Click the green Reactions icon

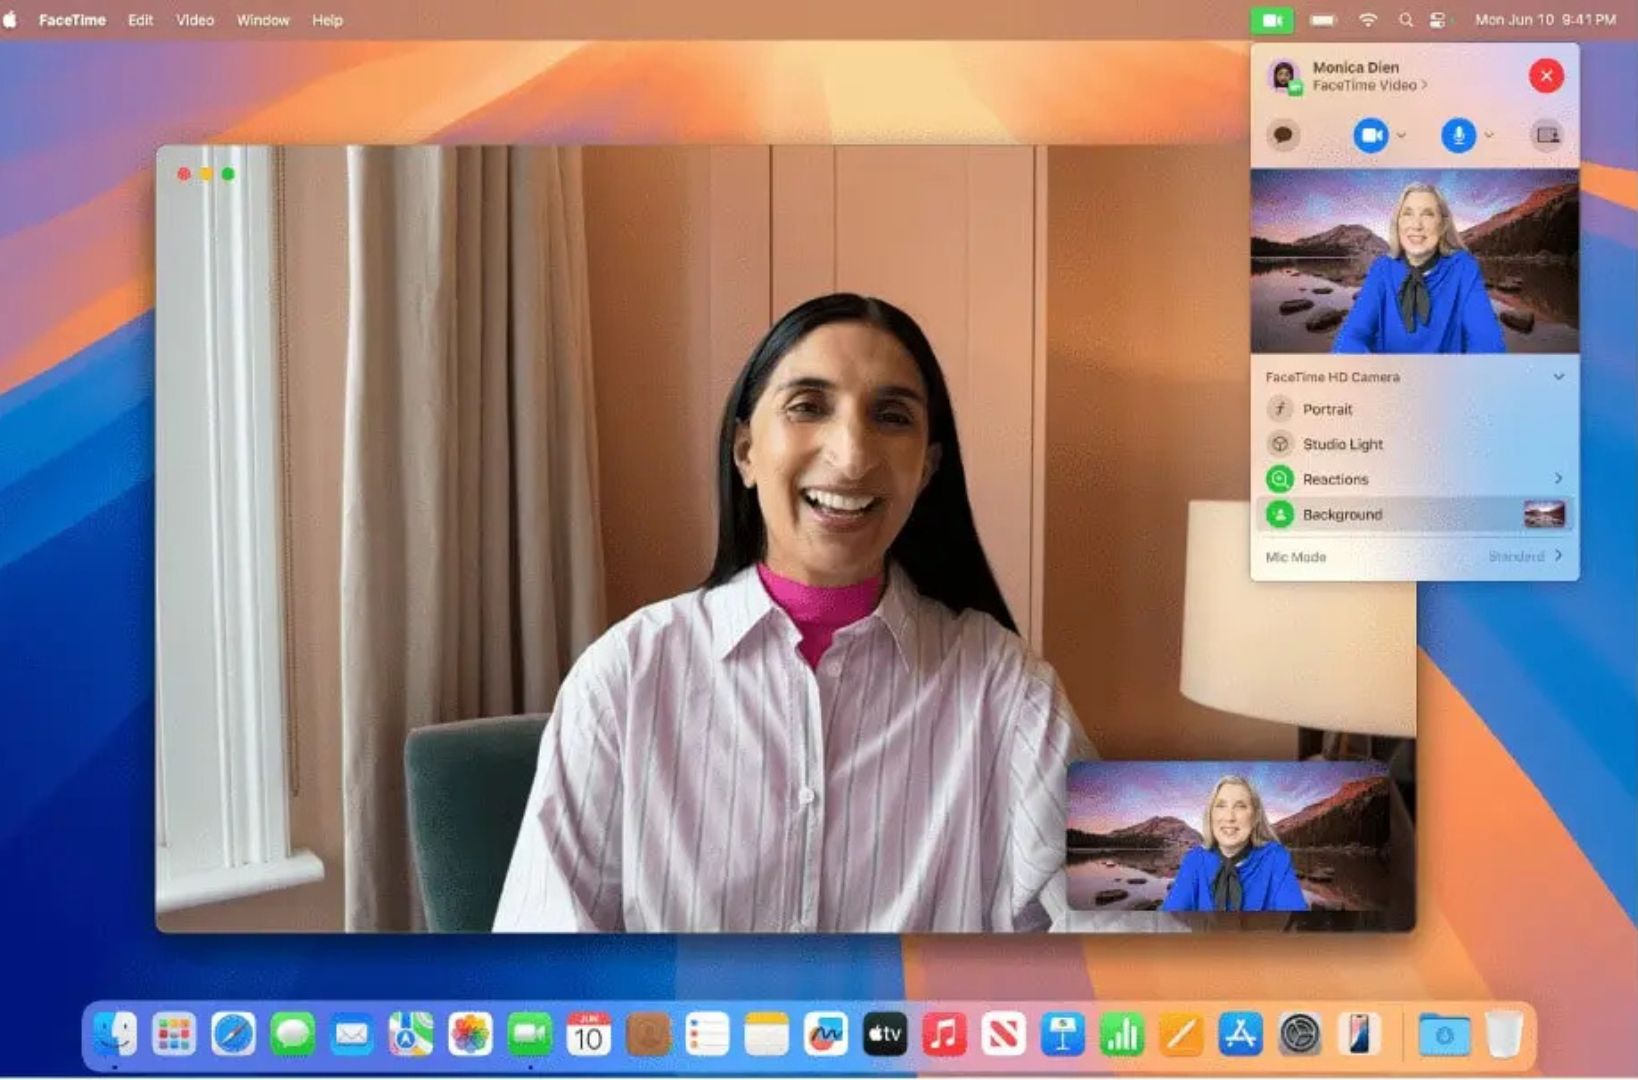tap(1281, 478)
